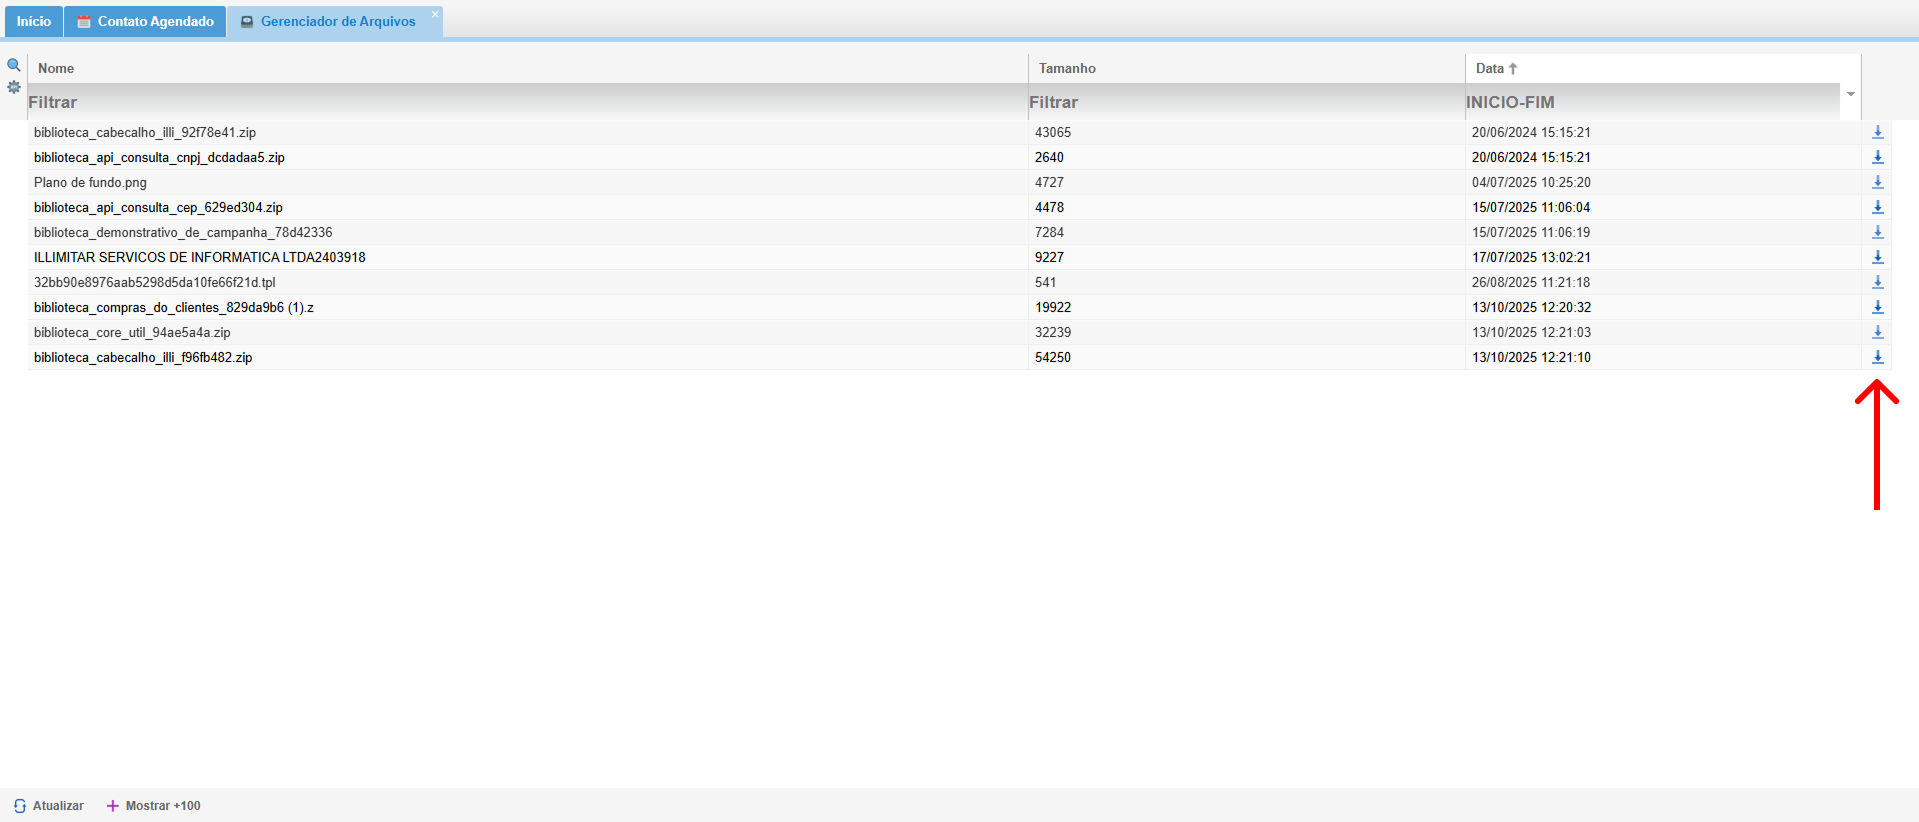Download the Plano de fundo.png file
Viewport: 1919px width, 822px height.
1877,182
